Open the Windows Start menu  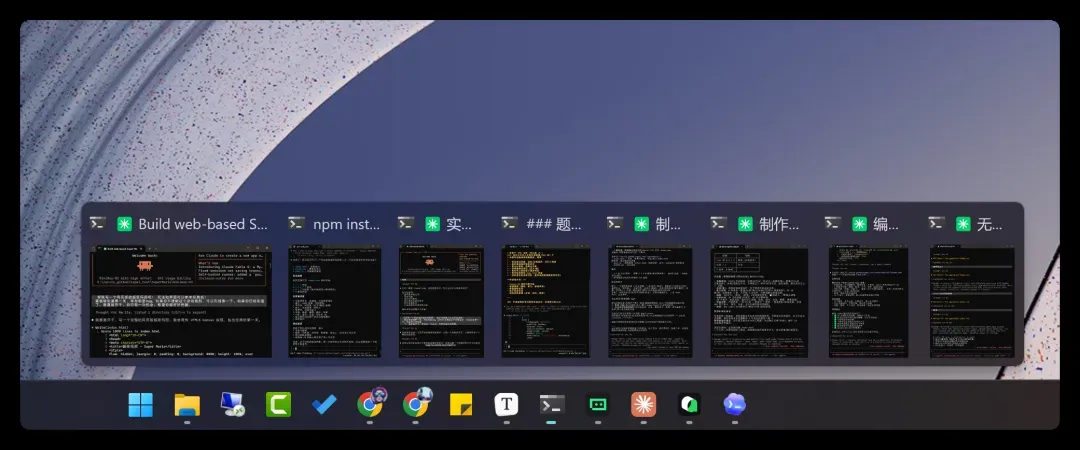coord(141,405)
